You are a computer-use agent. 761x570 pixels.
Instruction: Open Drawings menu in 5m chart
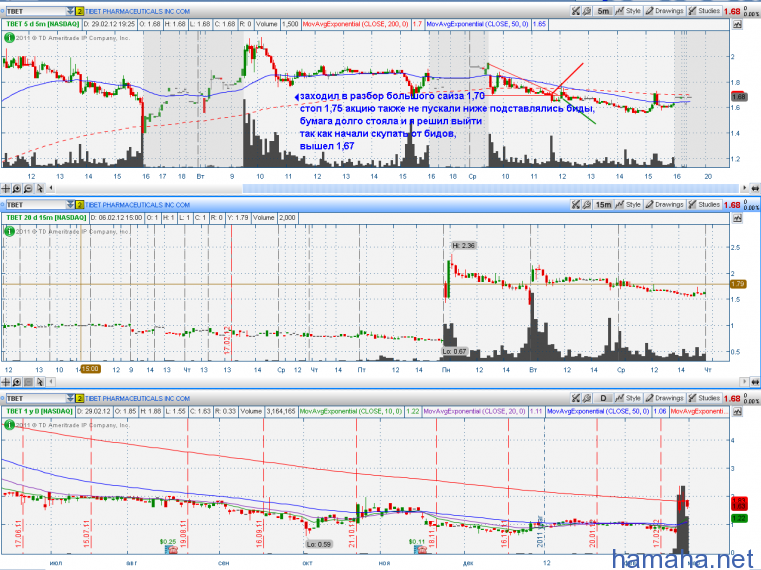[664, 11]
